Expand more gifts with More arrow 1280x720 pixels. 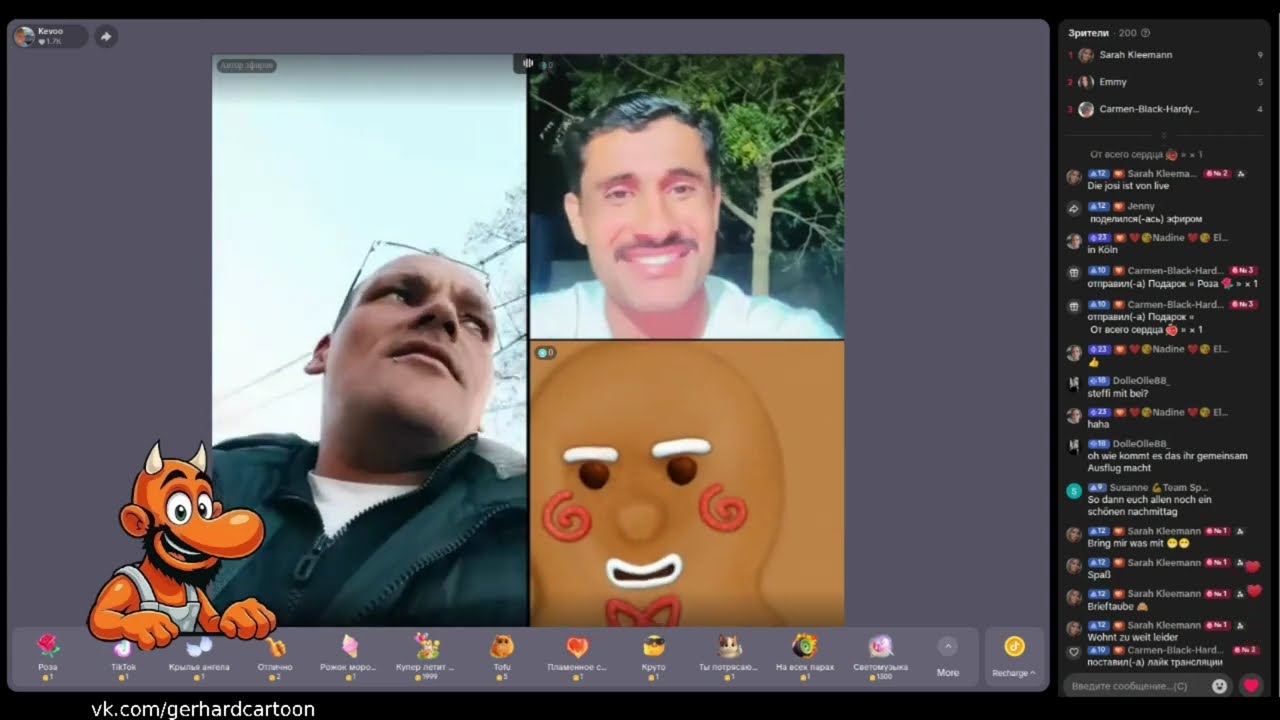click(948, 657)
